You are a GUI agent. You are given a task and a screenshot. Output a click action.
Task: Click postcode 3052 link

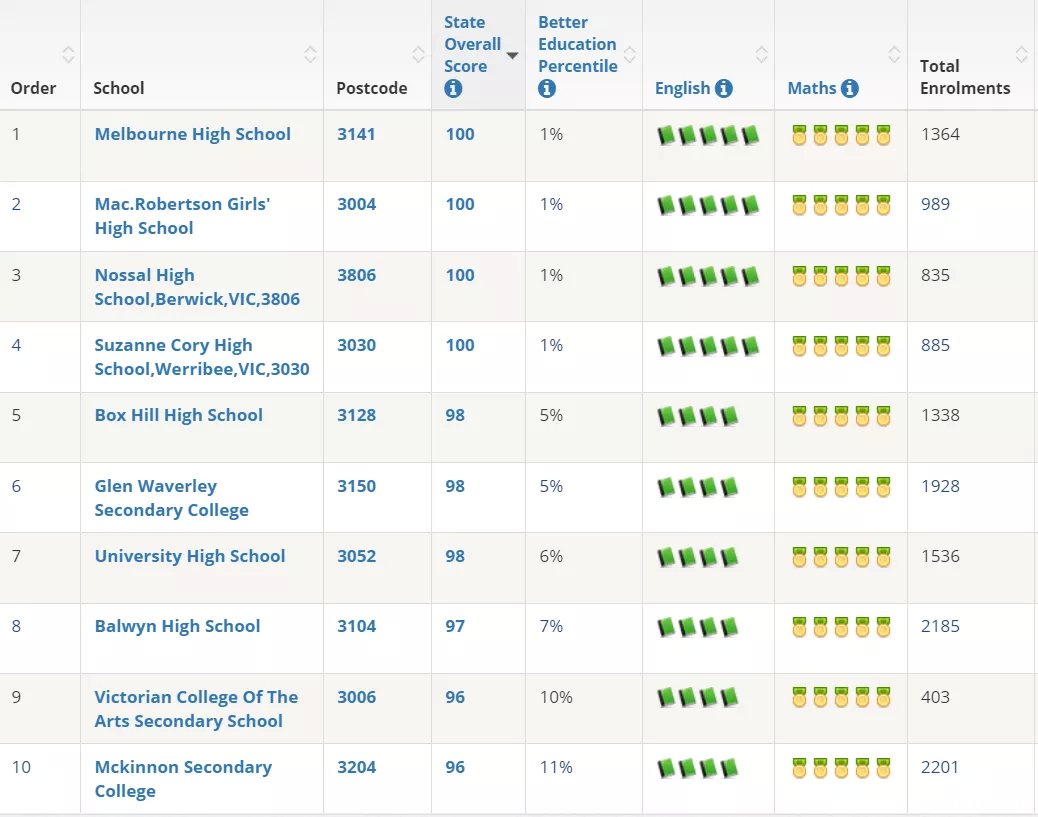click(x=356, y=556)
